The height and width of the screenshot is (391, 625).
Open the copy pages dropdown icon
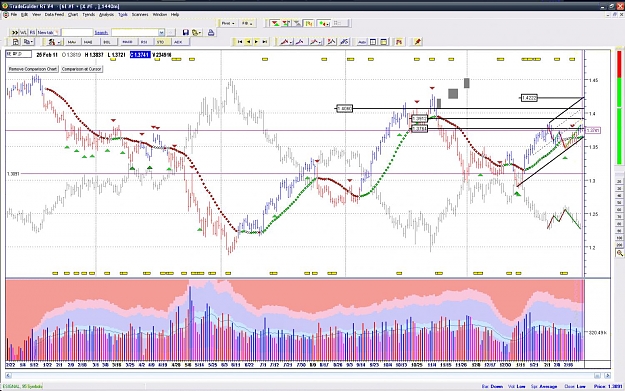[28, 42]
